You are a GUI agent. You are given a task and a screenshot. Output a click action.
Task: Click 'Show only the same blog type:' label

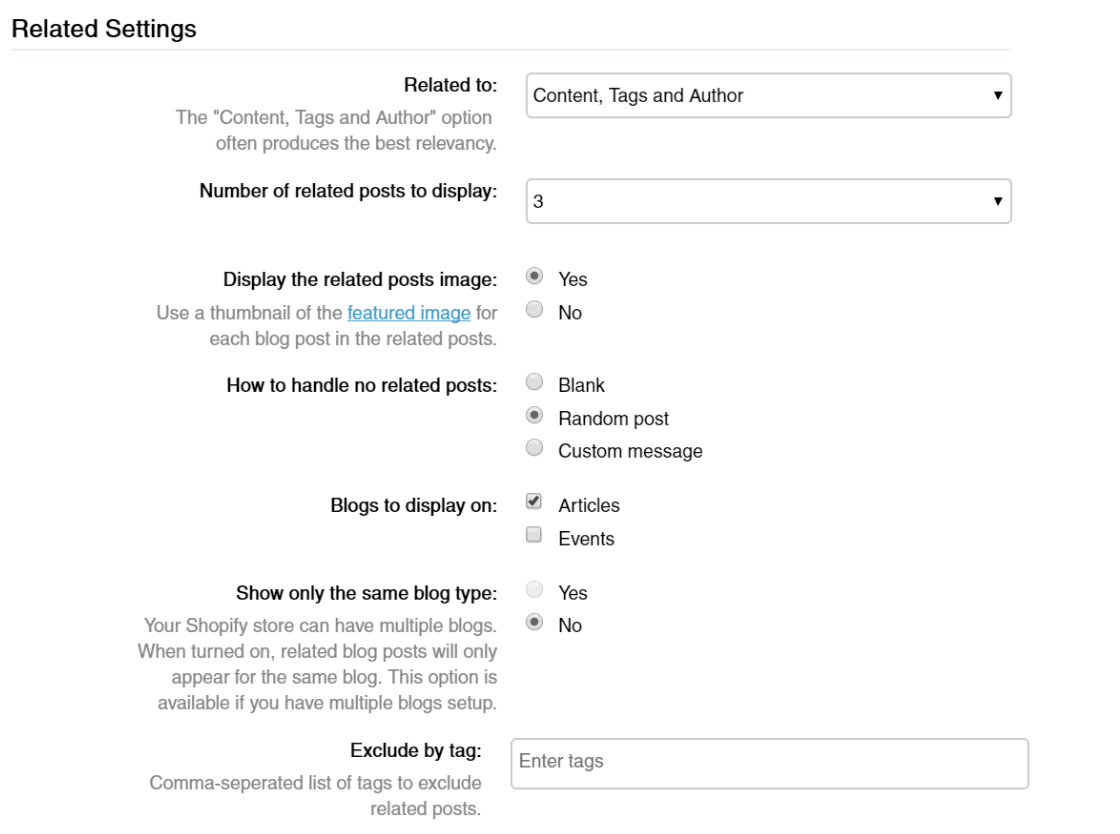[x=366, y=593]
